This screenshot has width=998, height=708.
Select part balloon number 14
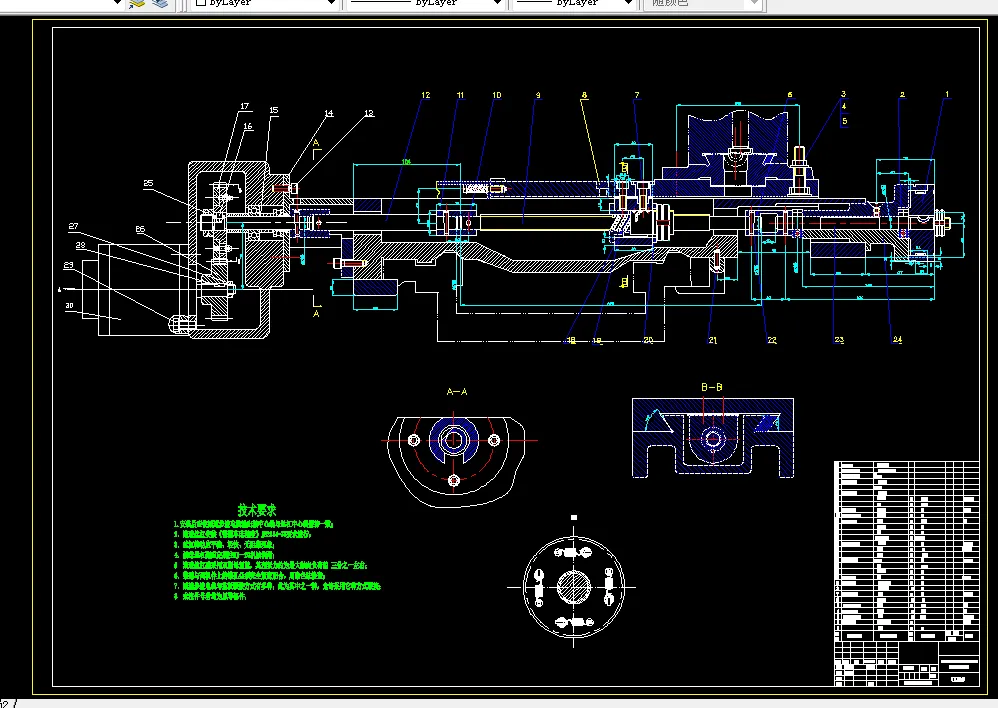click(x=329, y=113)
